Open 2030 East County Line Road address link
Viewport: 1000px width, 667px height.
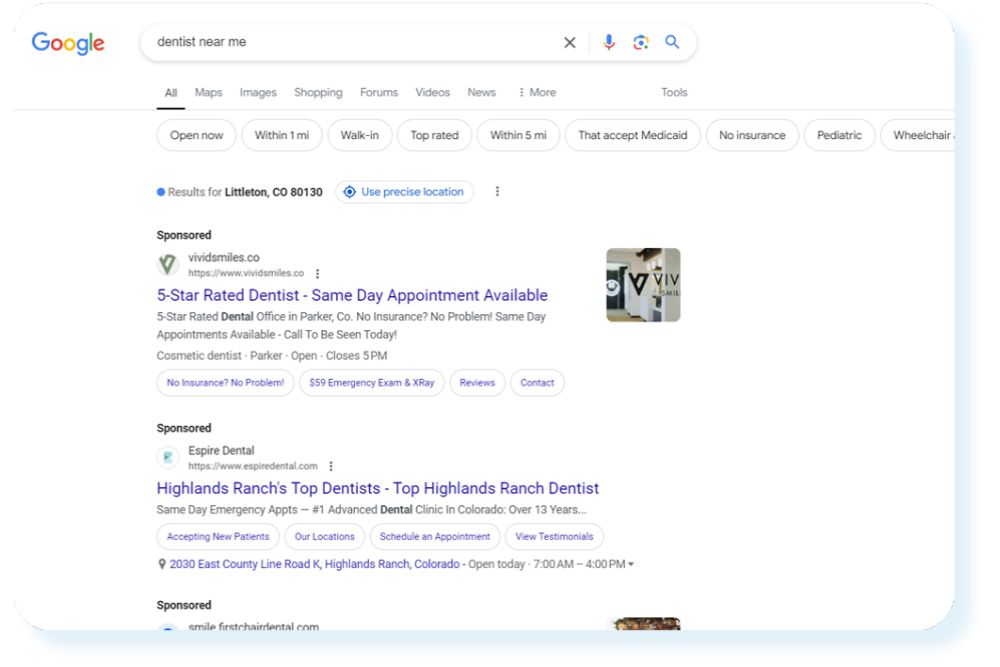pos(314,564)
